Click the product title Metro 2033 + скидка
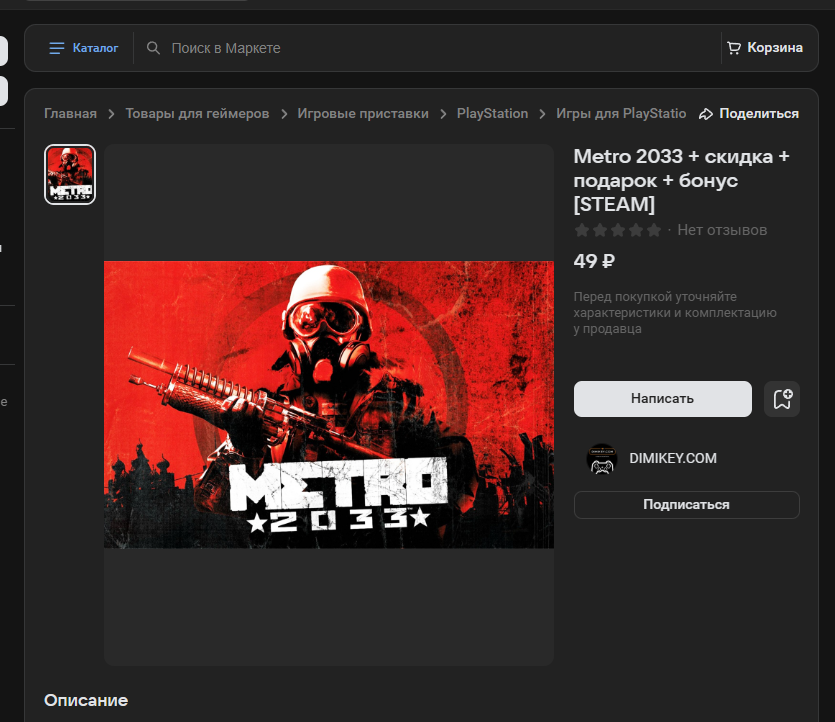 (681, 180)
